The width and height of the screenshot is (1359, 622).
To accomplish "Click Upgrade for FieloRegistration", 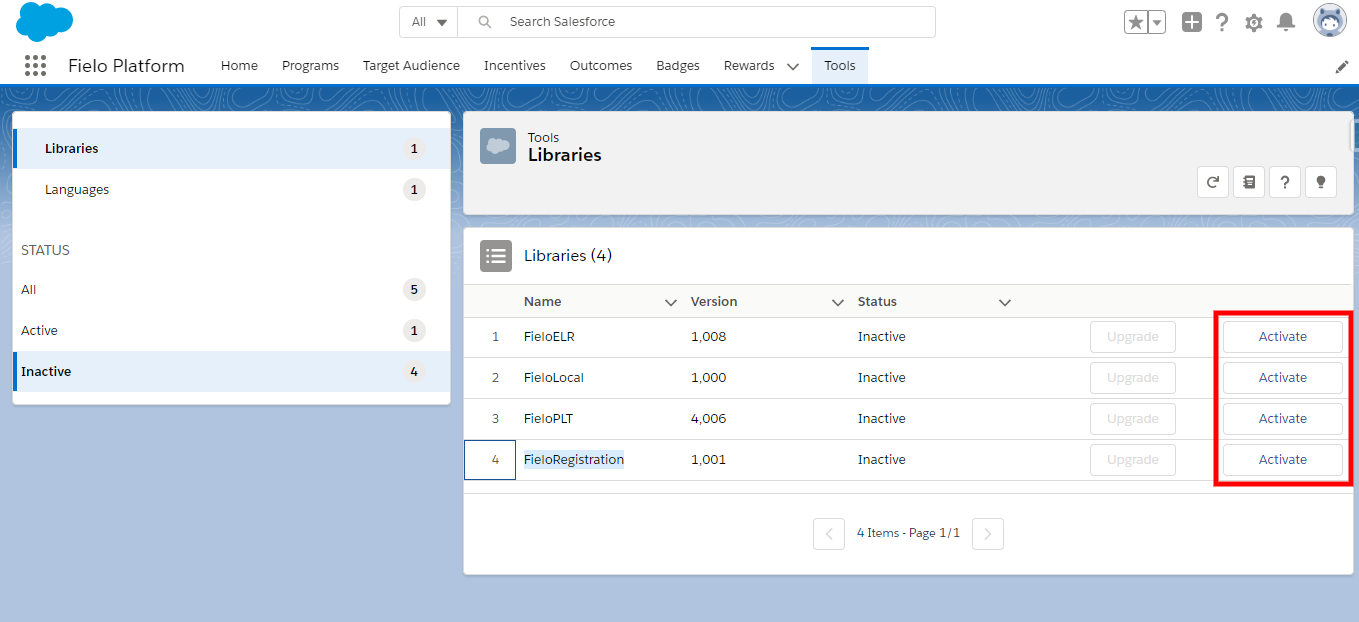I will pos(1132,460).
